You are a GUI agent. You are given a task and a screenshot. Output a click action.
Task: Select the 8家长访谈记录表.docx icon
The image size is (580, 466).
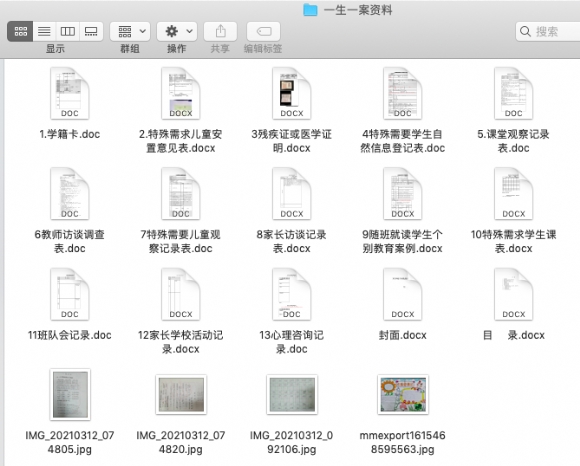[x=291, y=194]
